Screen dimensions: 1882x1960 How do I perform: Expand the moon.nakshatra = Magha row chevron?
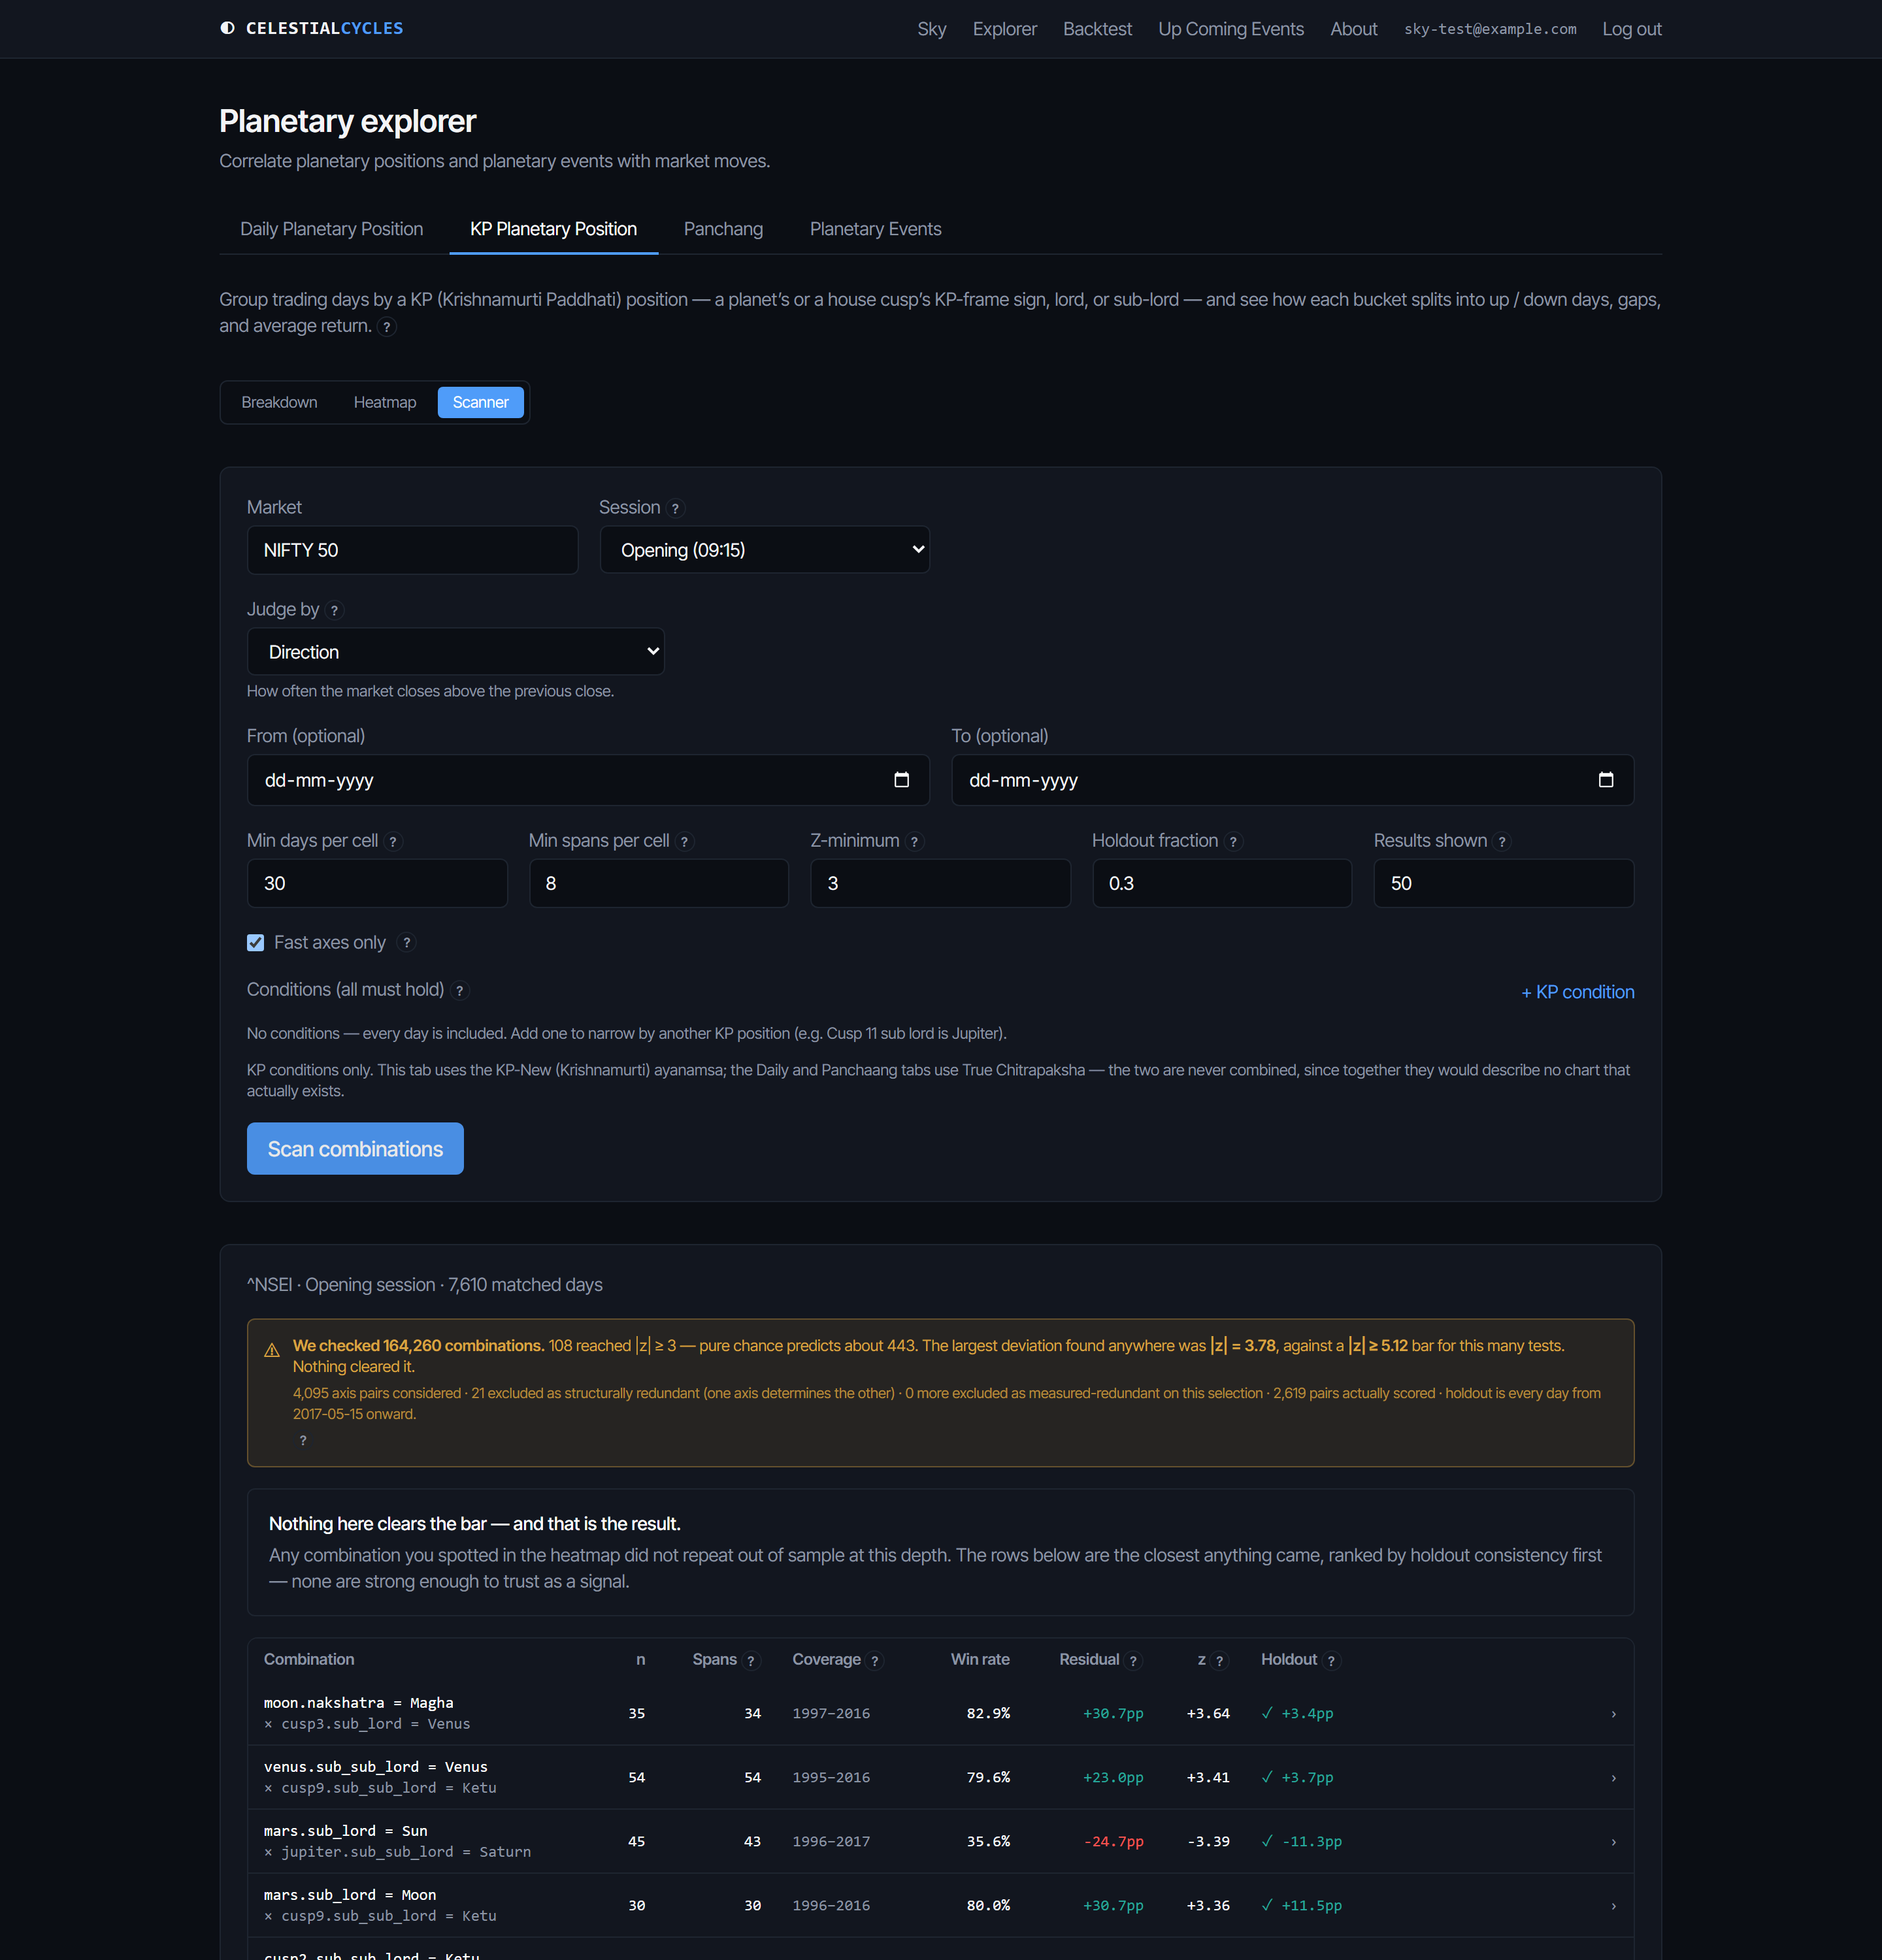click(x=1613, y=1714)
